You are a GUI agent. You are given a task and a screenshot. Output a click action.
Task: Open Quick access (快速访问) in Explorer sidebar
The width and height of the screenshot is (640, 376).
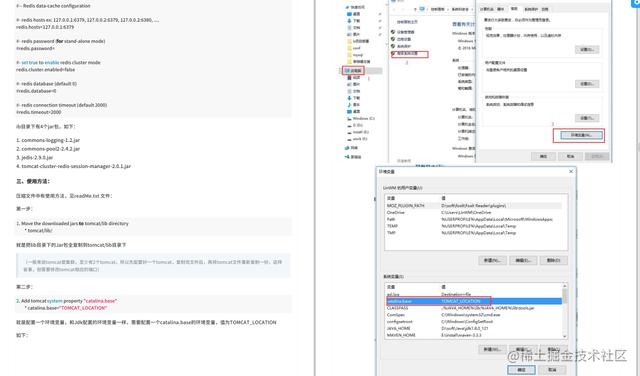click(356, 7)
